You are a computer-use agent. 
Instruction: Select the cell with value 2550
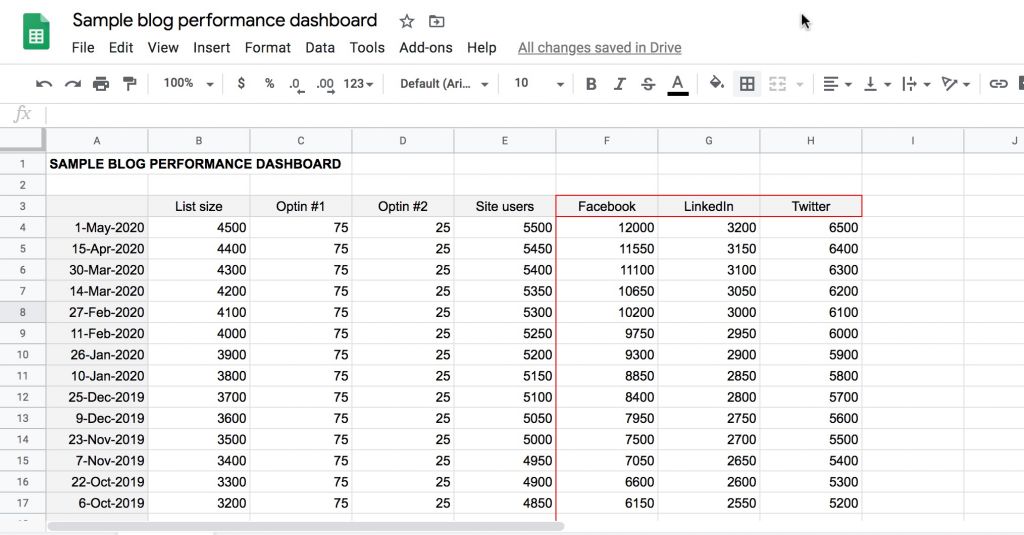click(x=709, y=503)
